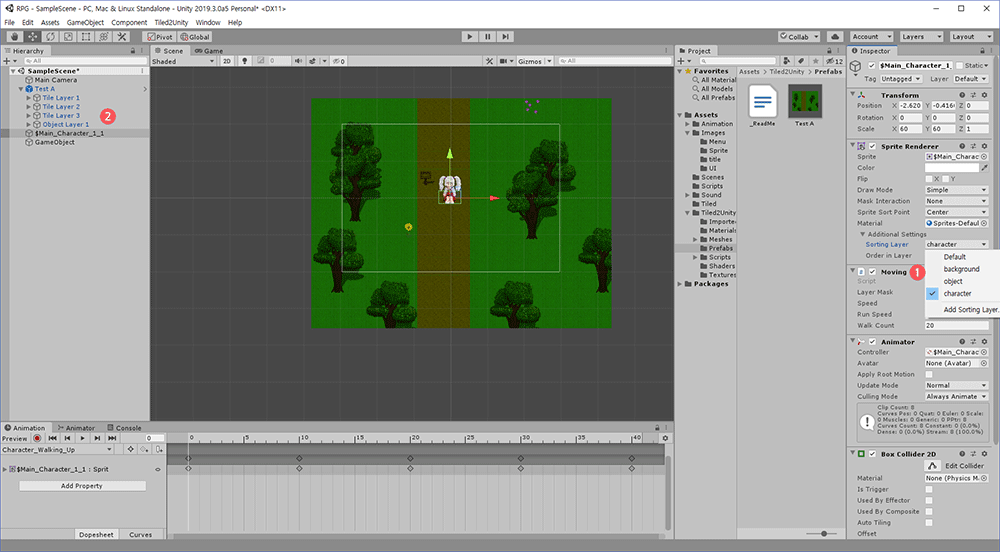This screenshot has width=1000, height=552.
Task: Enable Apply Root Motion checkbox
Action: [x=929, y=375]
